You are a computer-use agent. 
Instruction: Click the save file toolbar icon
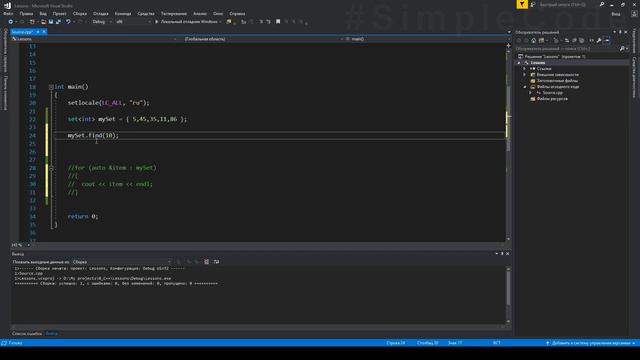coord(51,22)
